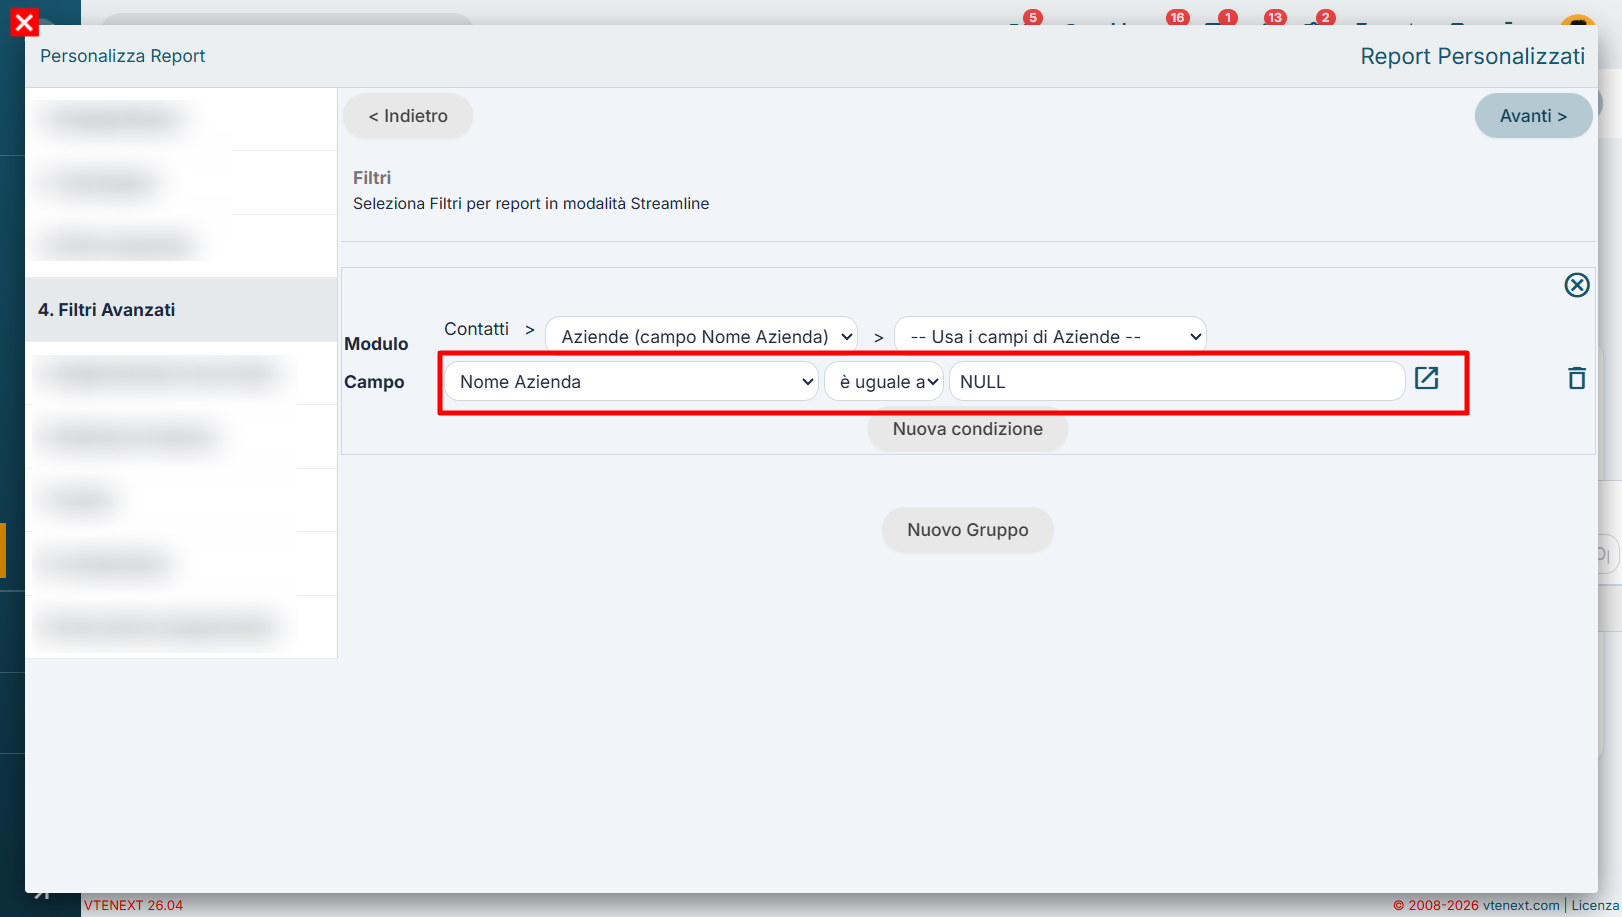The width and height of the screenshot is (1622, 917).
Task: Expand the Nome Azienda field dropdown
Action: (x=631, y=382)
